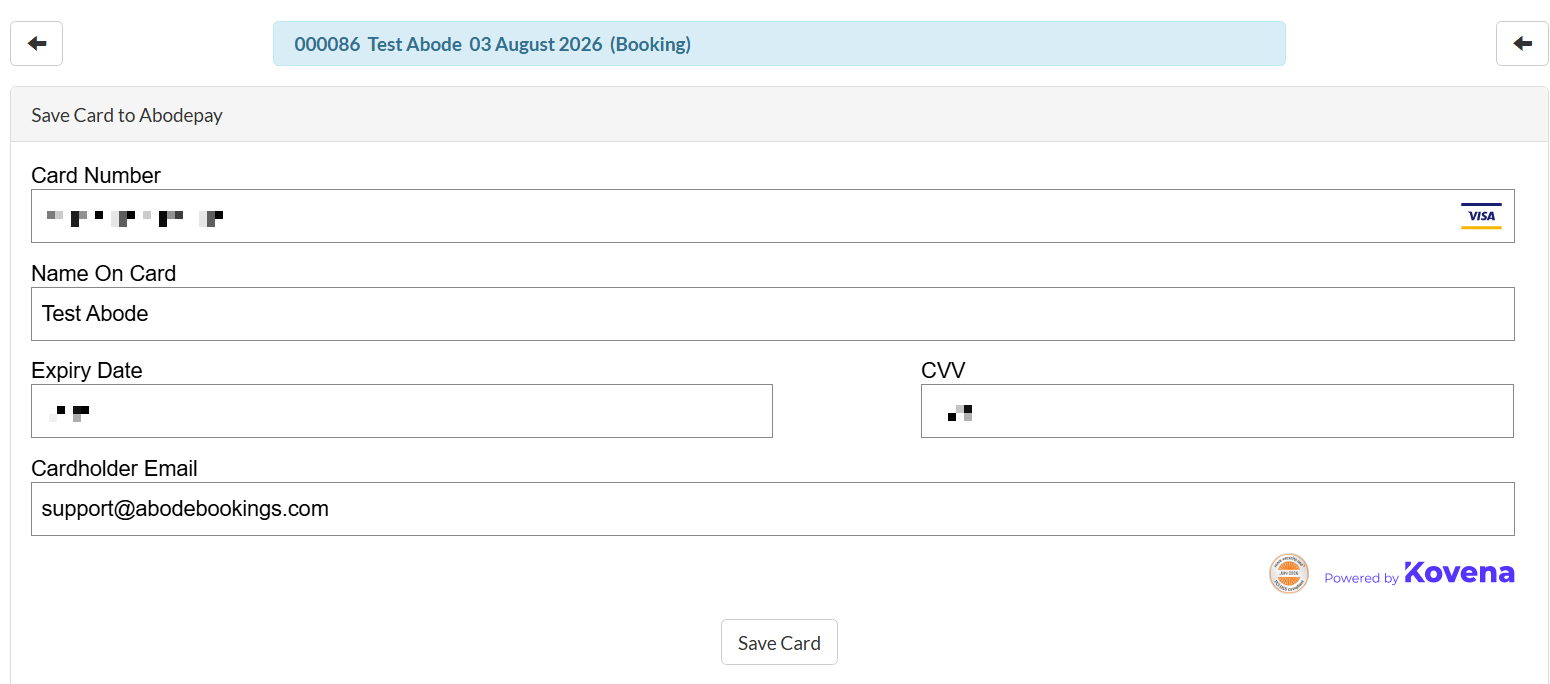Open booking 000086 Test Abode banner
The image size is (1550, 684).
[779, 44]
